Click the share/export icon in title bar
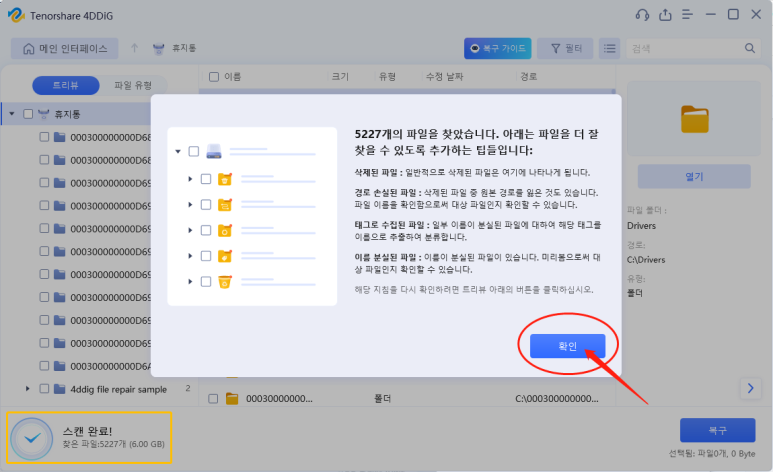 coord(666,15)
